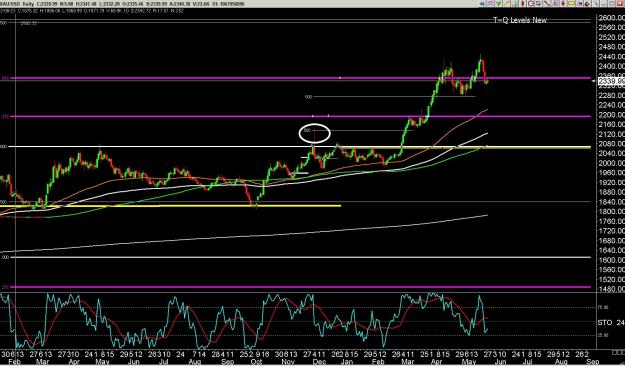Click the 1600.00 price axis label

pos(611,260)
